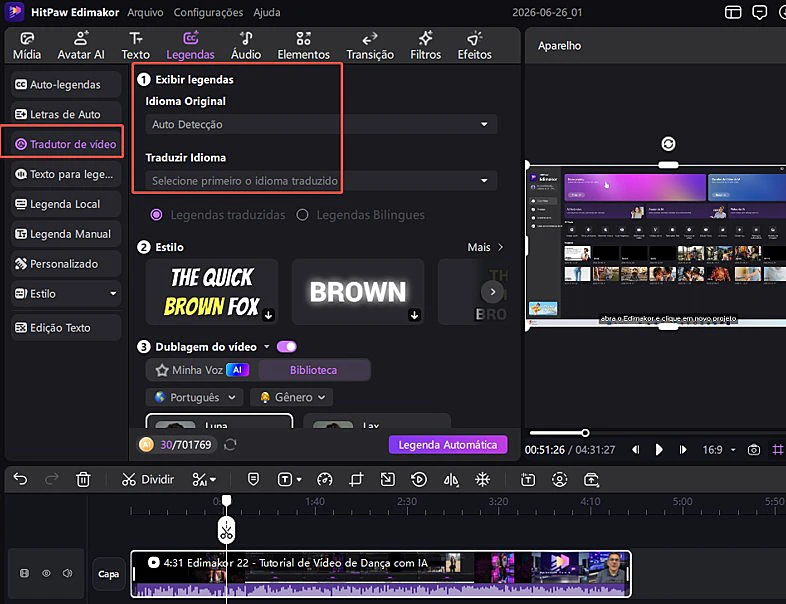Open the Personalizado option
Image resolution: width=786 pixels, height=604 pixels.
tap(66, 264)
